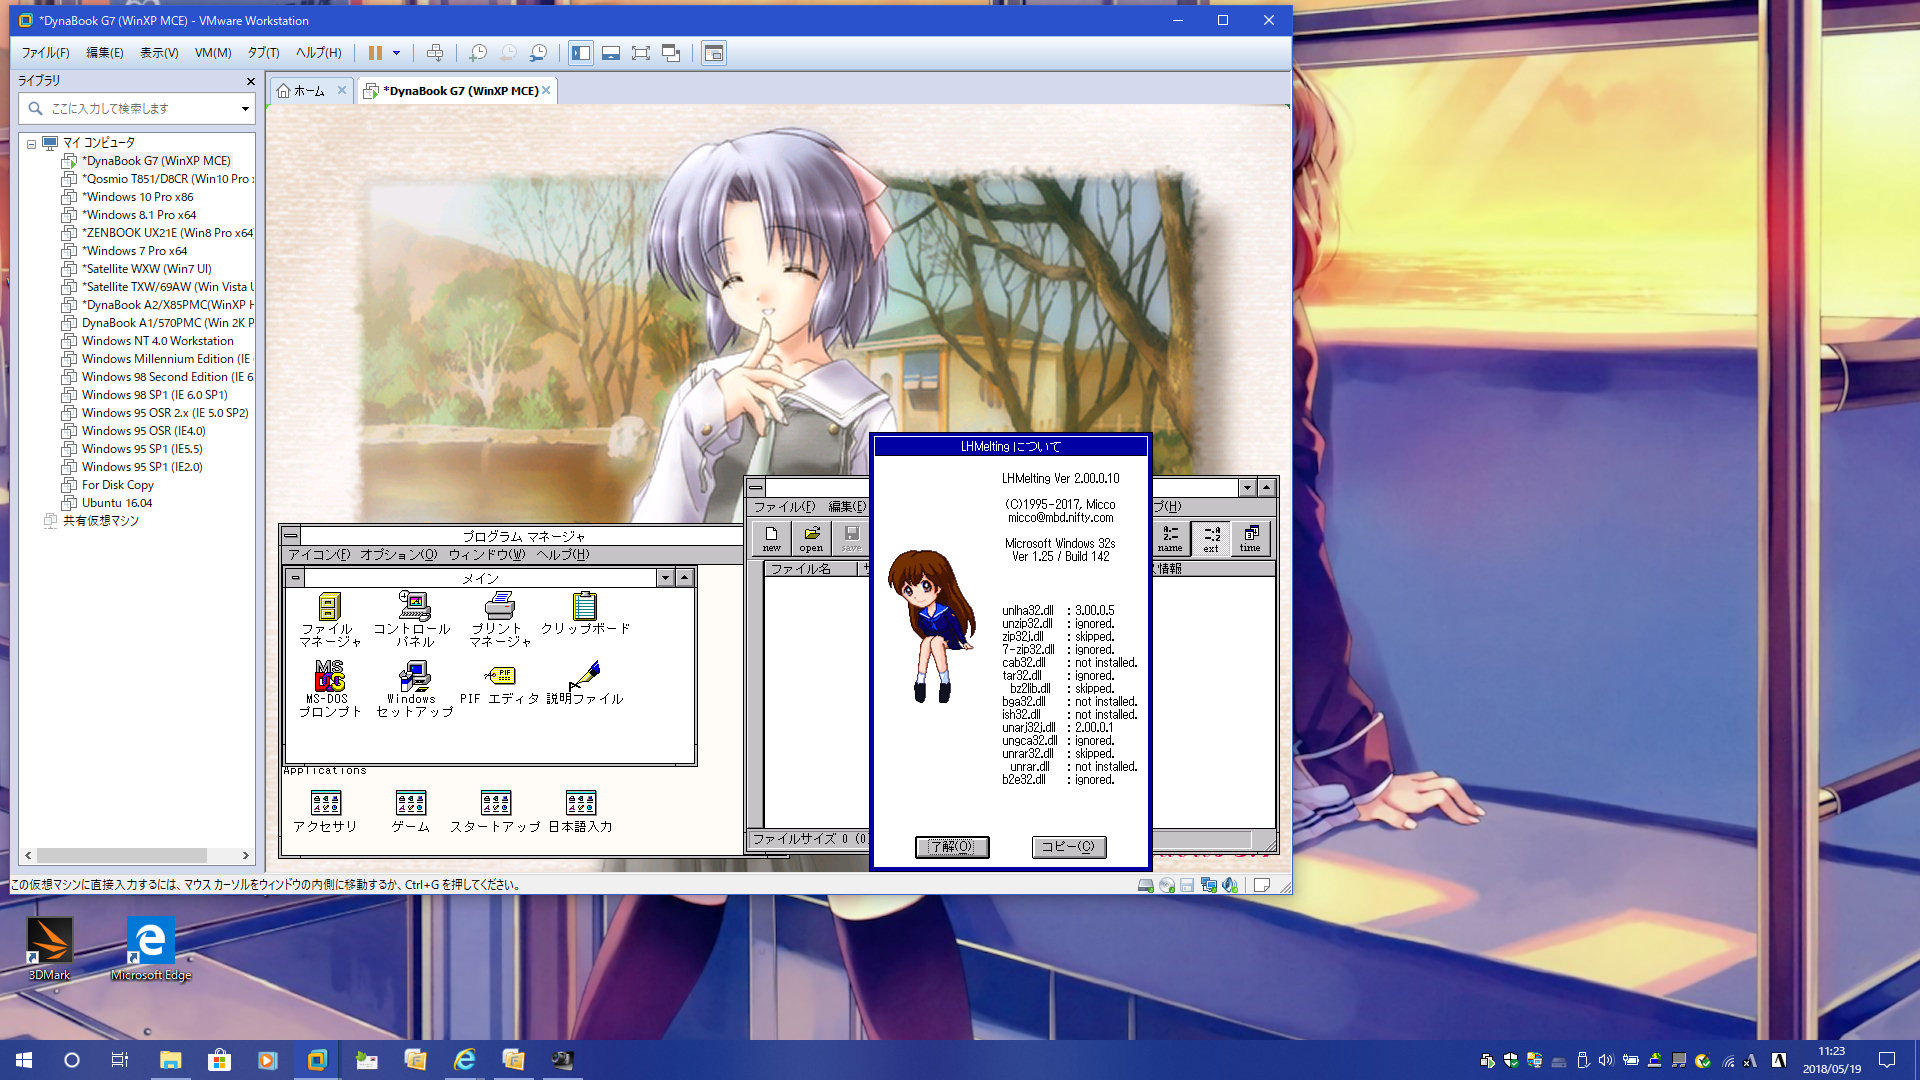Click the ファイル名 column header in LHMelting
Screen dimensions: 1920x1080
pyautogui.click(x=812, y=569)
